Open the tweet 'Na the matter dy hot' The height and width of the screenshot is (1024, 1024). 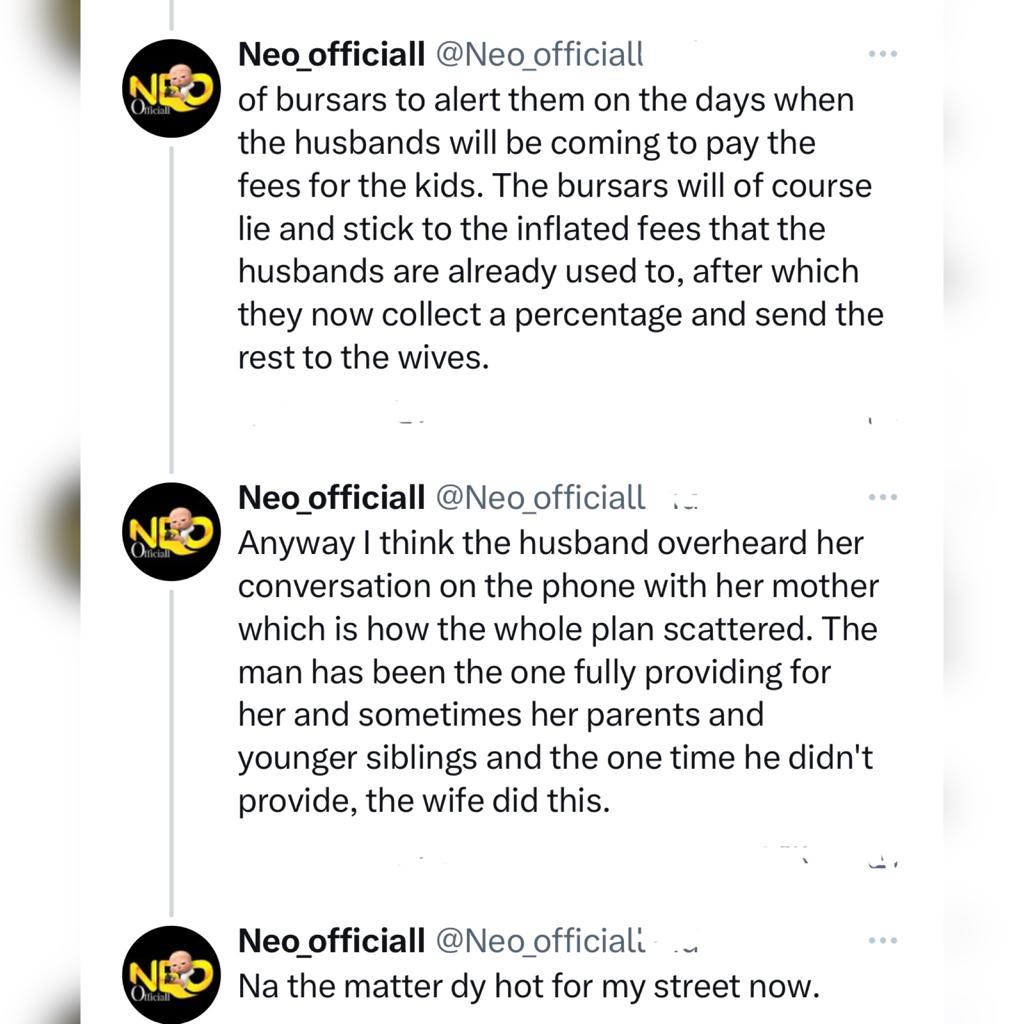[528, 987]
